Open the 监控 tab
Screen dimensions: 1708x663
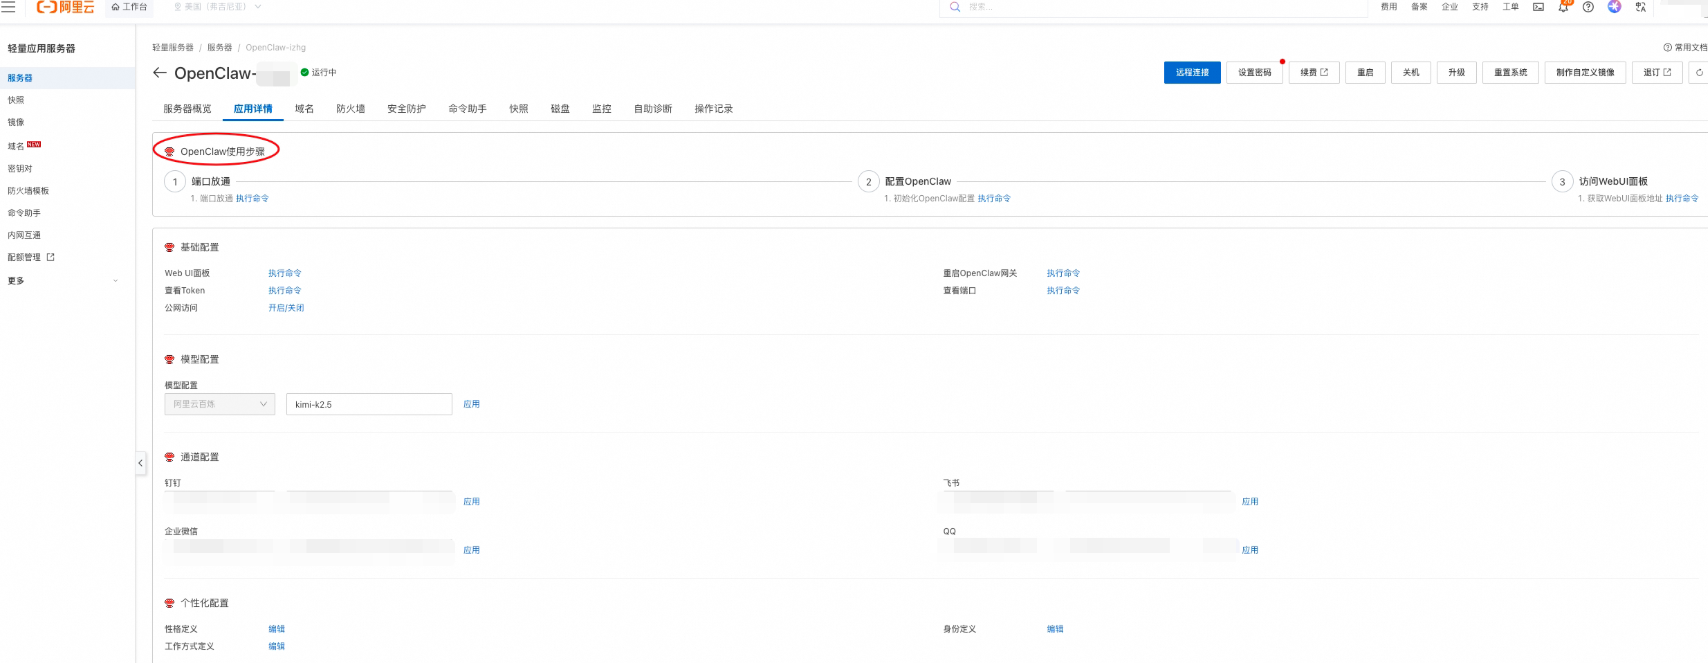coord(602,109)
